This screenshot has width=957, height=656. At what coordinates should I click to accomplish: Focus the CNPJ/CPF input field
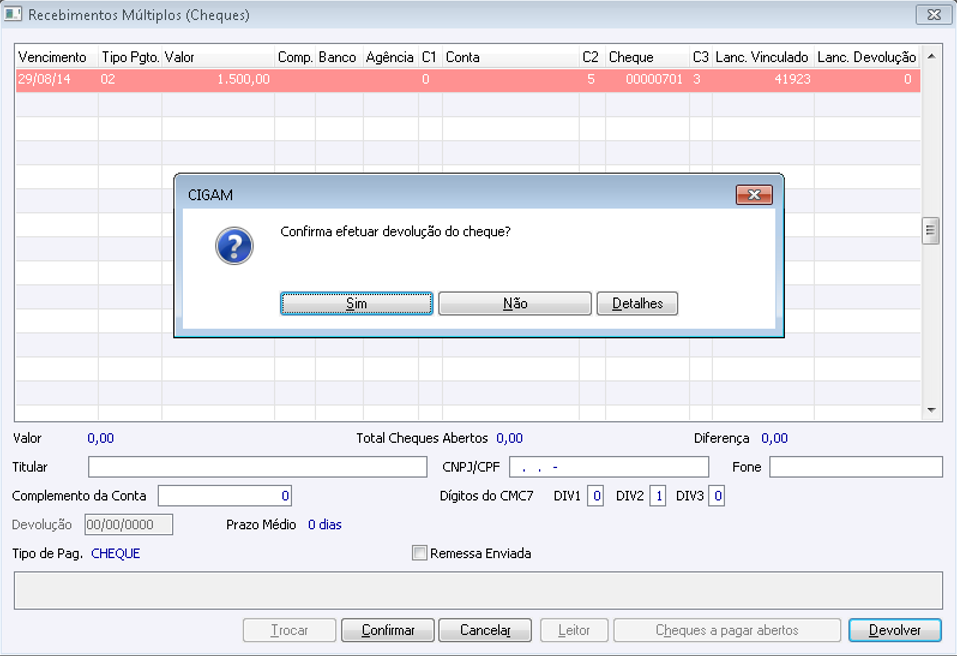coord(609,467)
